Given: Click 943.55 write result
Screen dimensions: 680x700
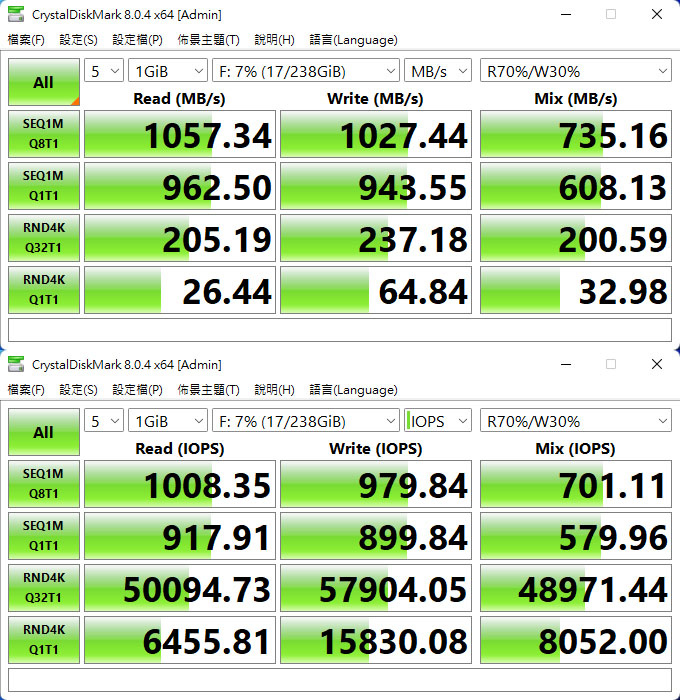Looking at the screenshot, I should [376, 186].
